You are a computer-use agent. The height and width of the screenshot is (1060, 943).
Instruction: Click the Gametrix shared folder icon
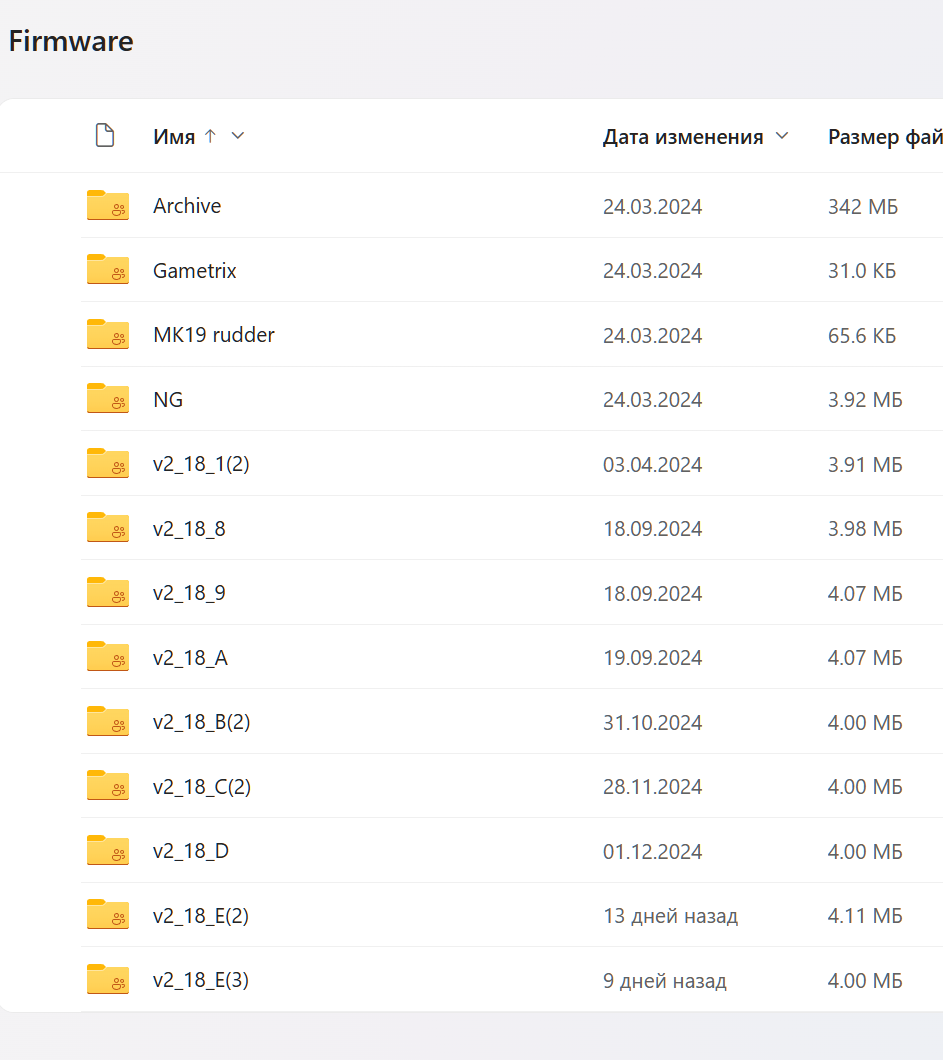(107, 269)
